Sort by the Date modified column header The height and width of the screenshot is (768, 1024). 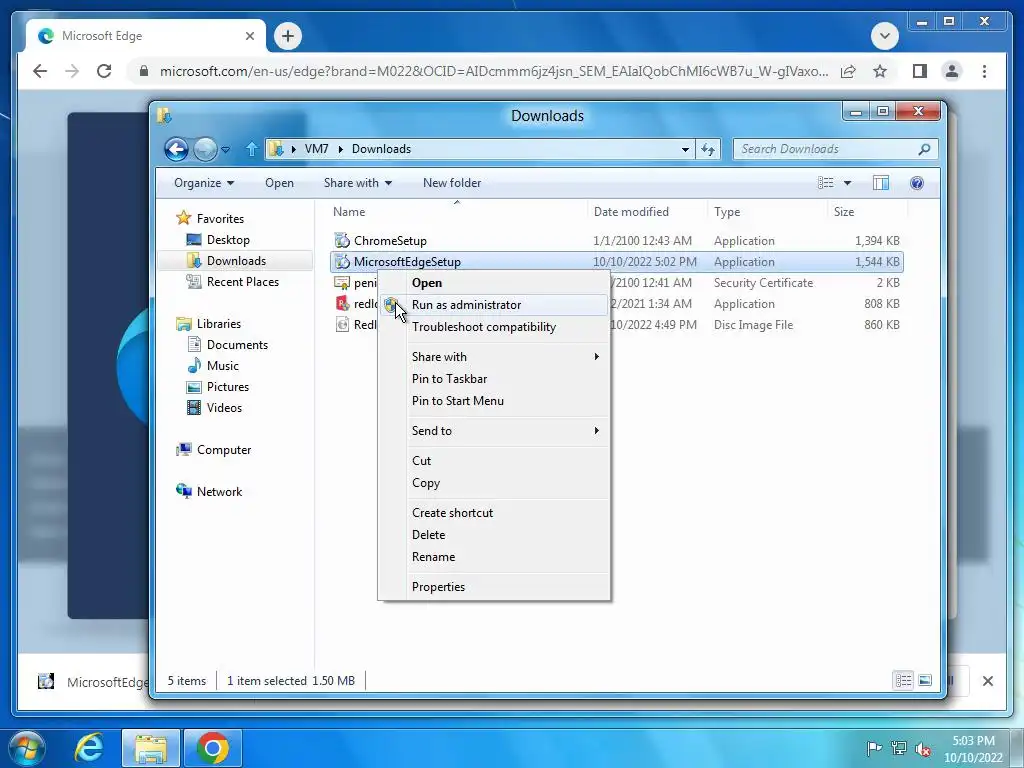(631, 212)
